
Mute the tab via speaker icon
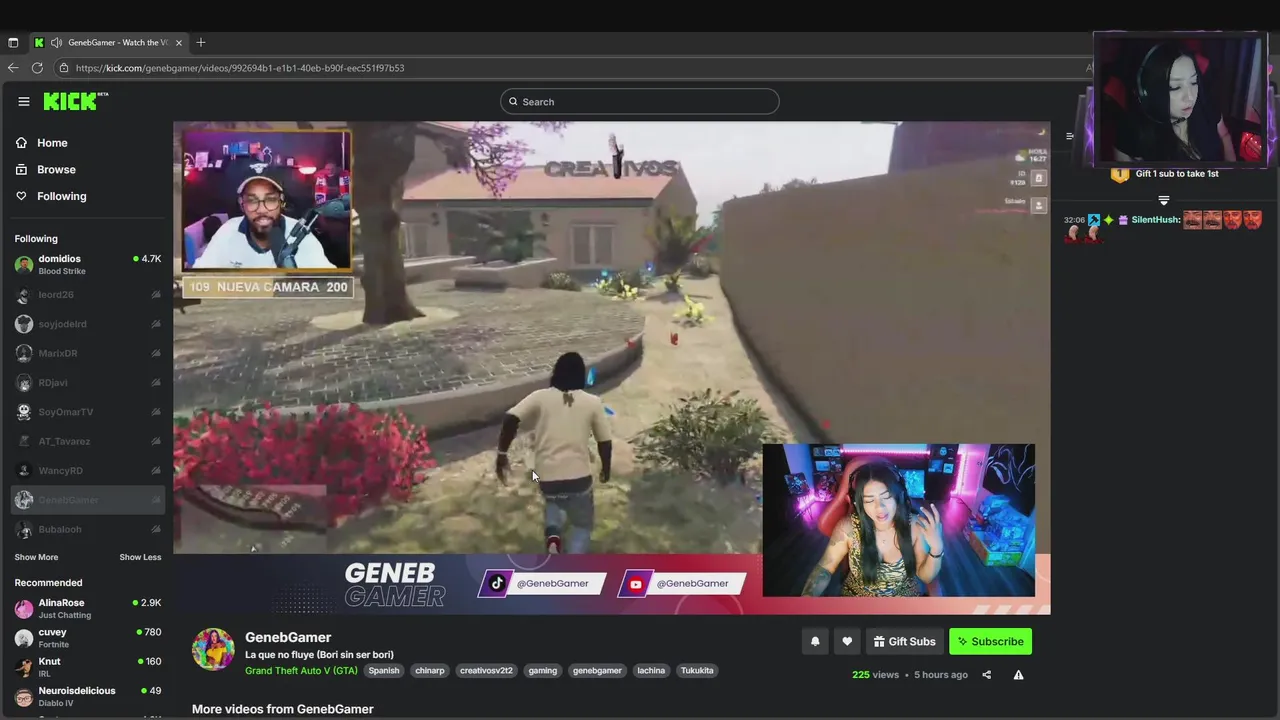click(x=57, y=42)
